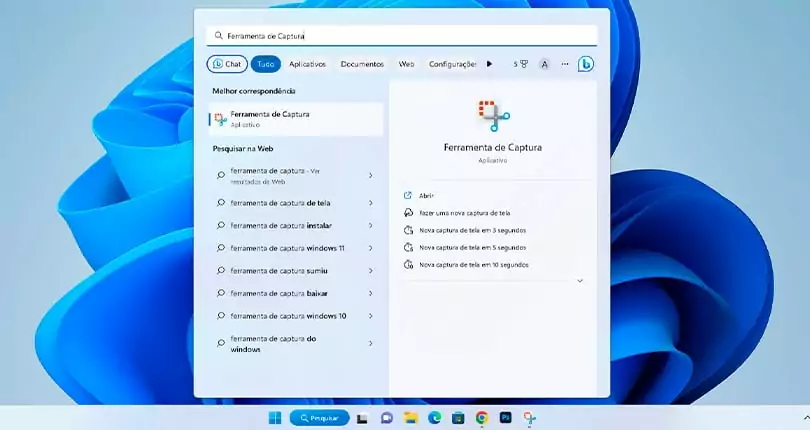Open suggestion ferramenta de captura sumiu
810x430 pixels.
[296, 271]
